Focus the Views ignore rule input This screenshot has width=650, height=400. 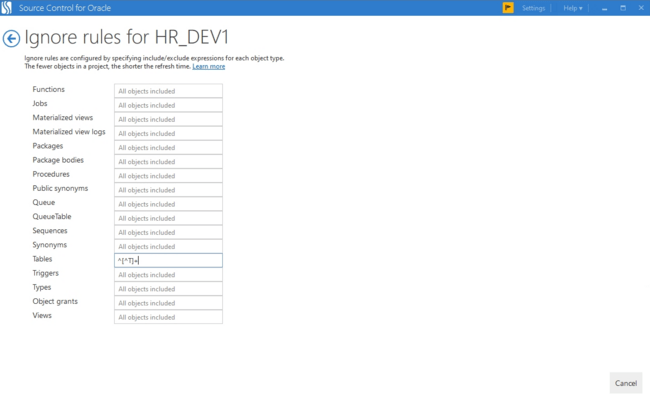click(x=168, y=317)
